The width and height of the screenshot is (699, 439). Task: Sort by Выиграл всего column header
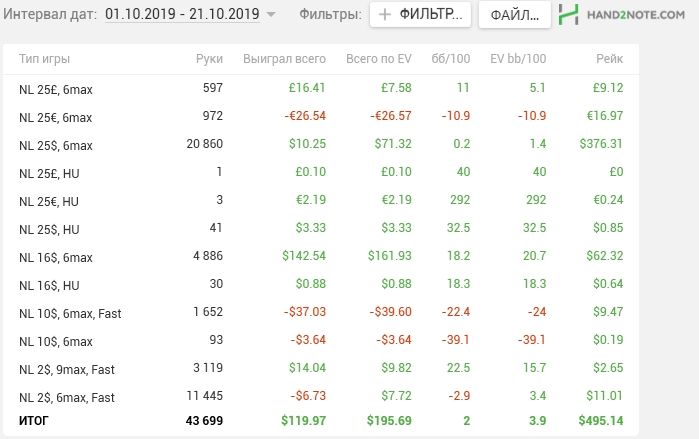284,59
